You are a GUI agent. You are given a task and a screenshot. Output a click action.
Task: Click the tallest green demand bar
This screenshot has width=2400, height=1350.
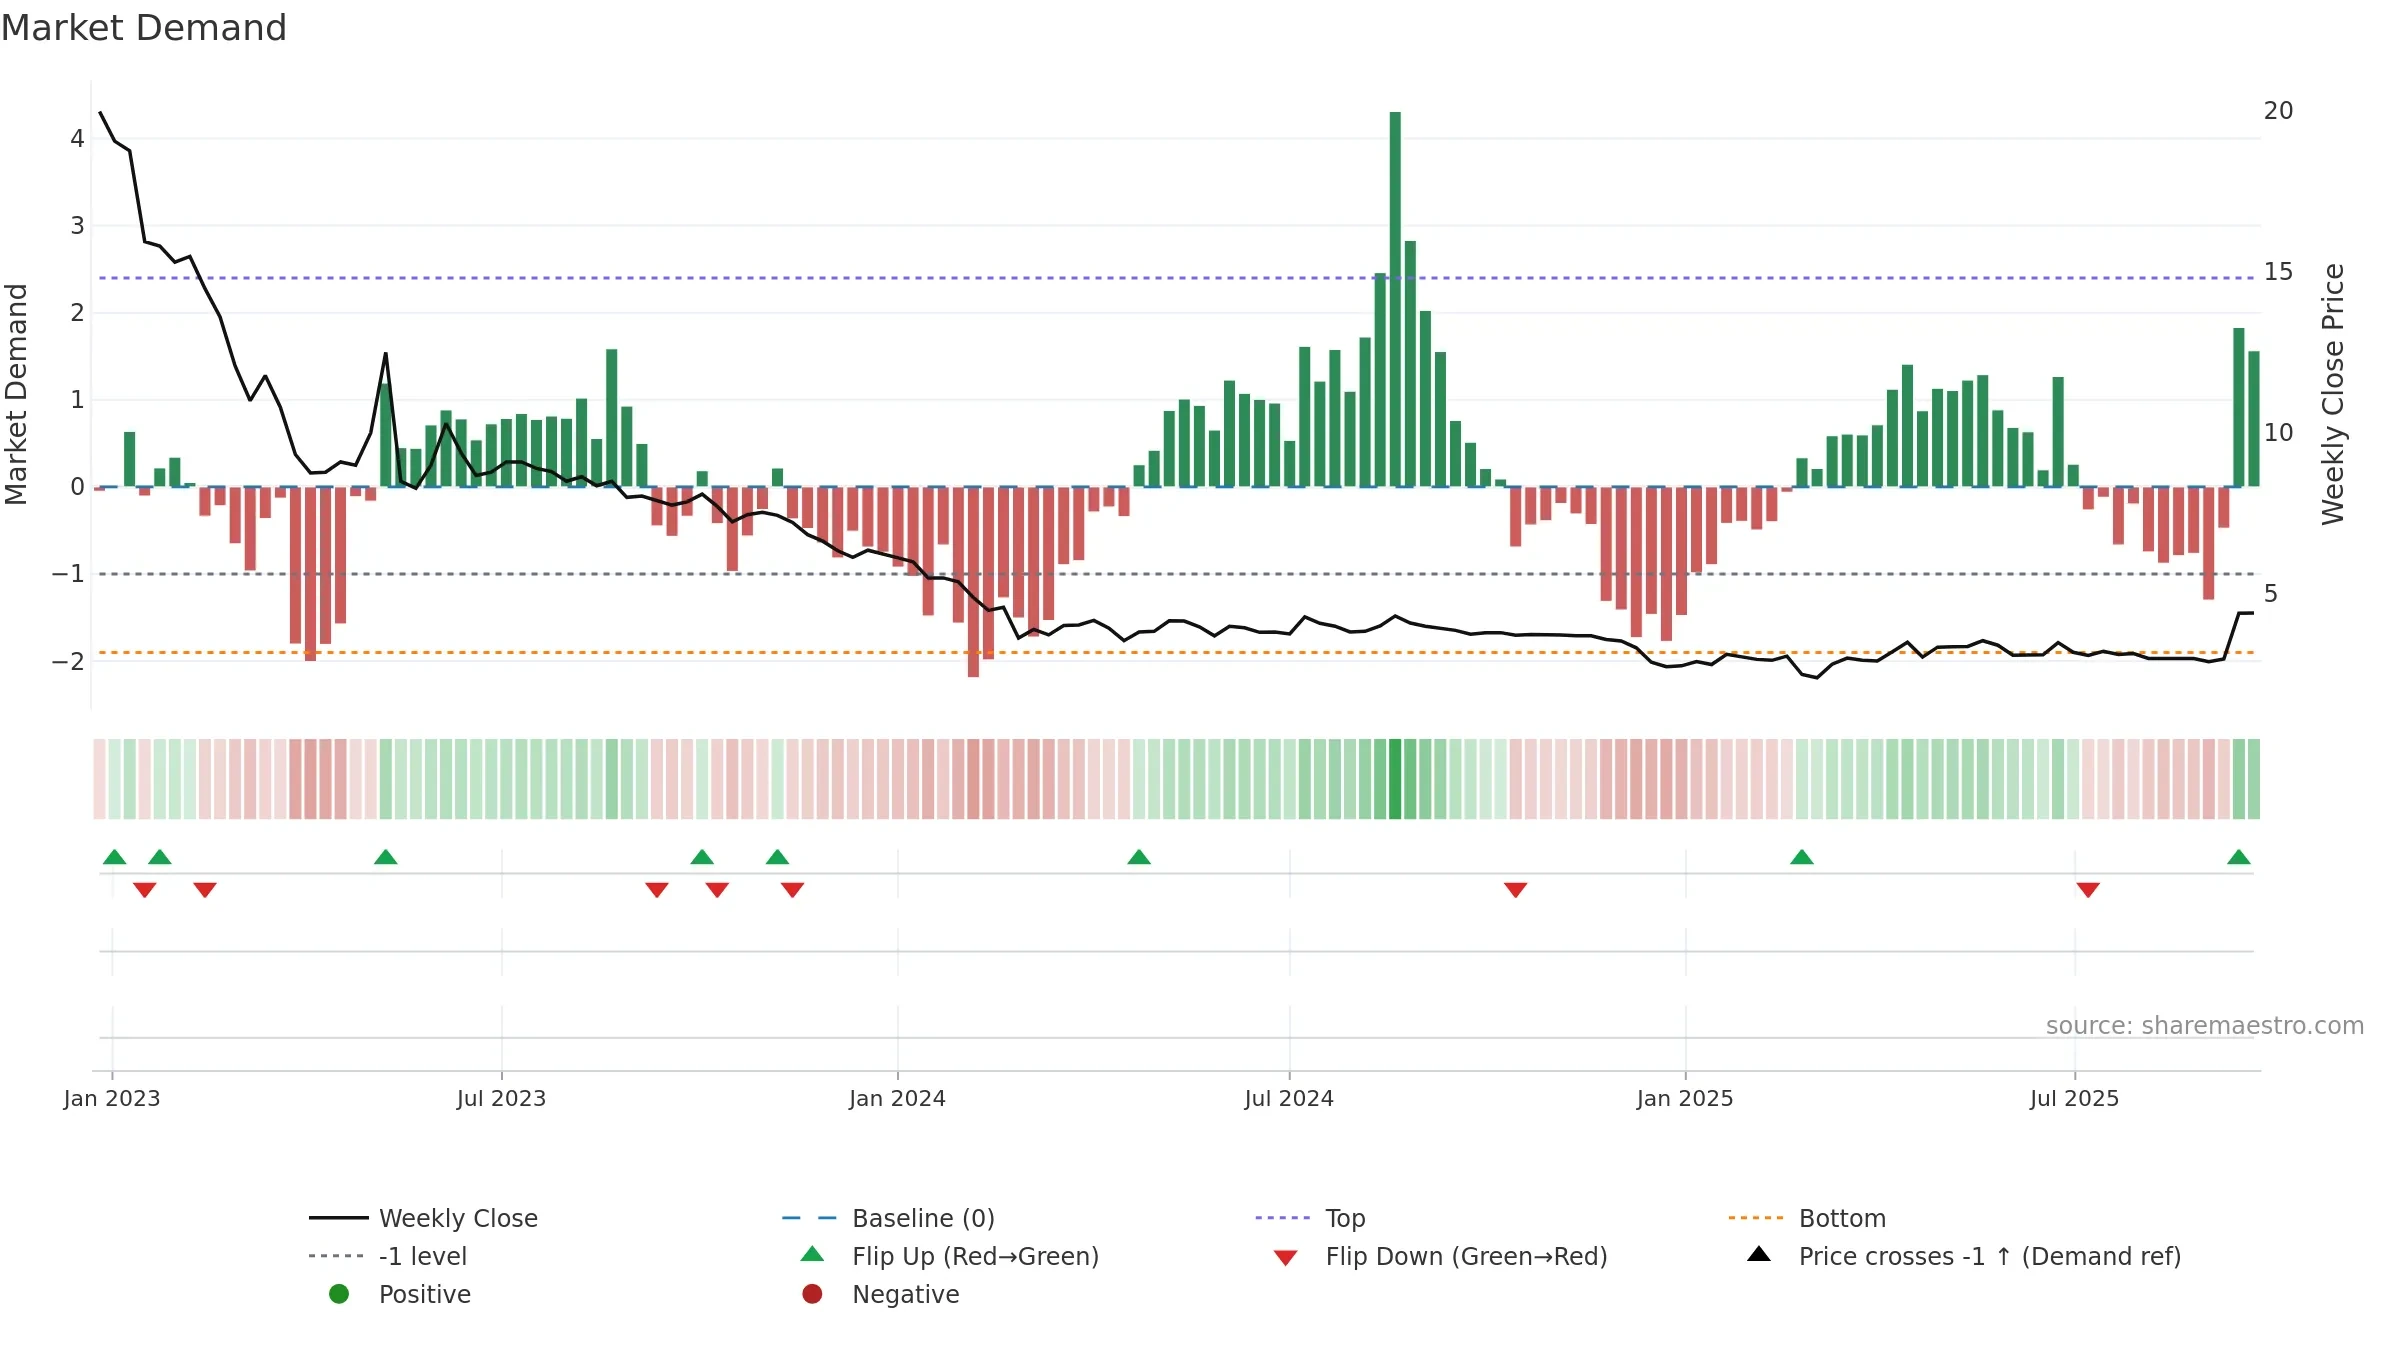[x=1395, y=299]
